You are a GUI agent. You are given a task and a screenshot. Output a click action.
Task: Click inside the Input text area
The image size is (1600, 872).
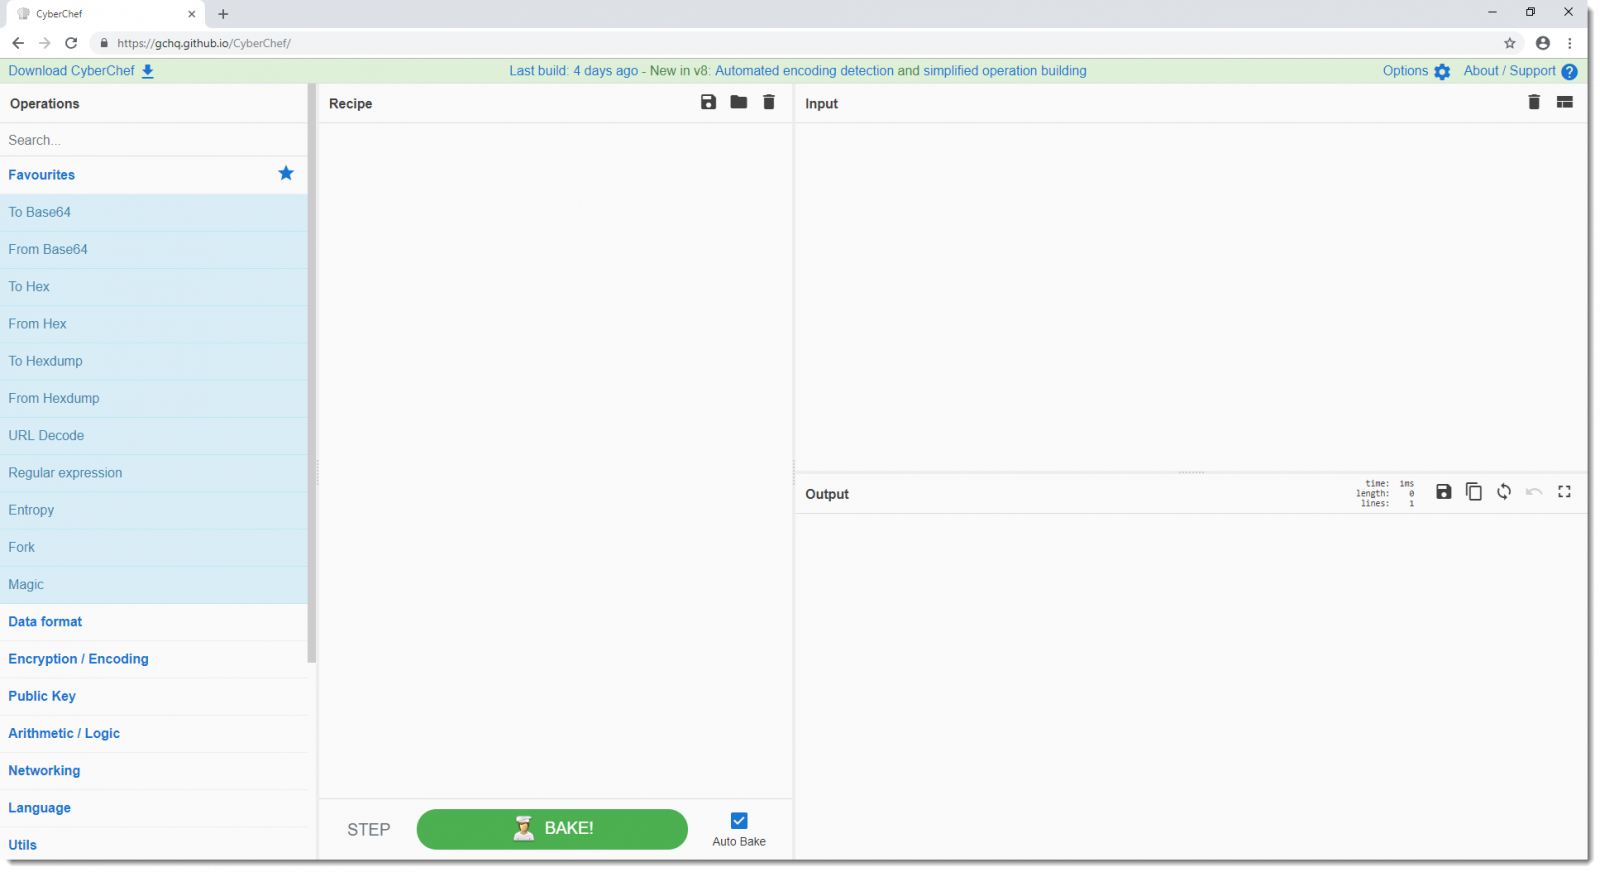(x=1190, y=297)
